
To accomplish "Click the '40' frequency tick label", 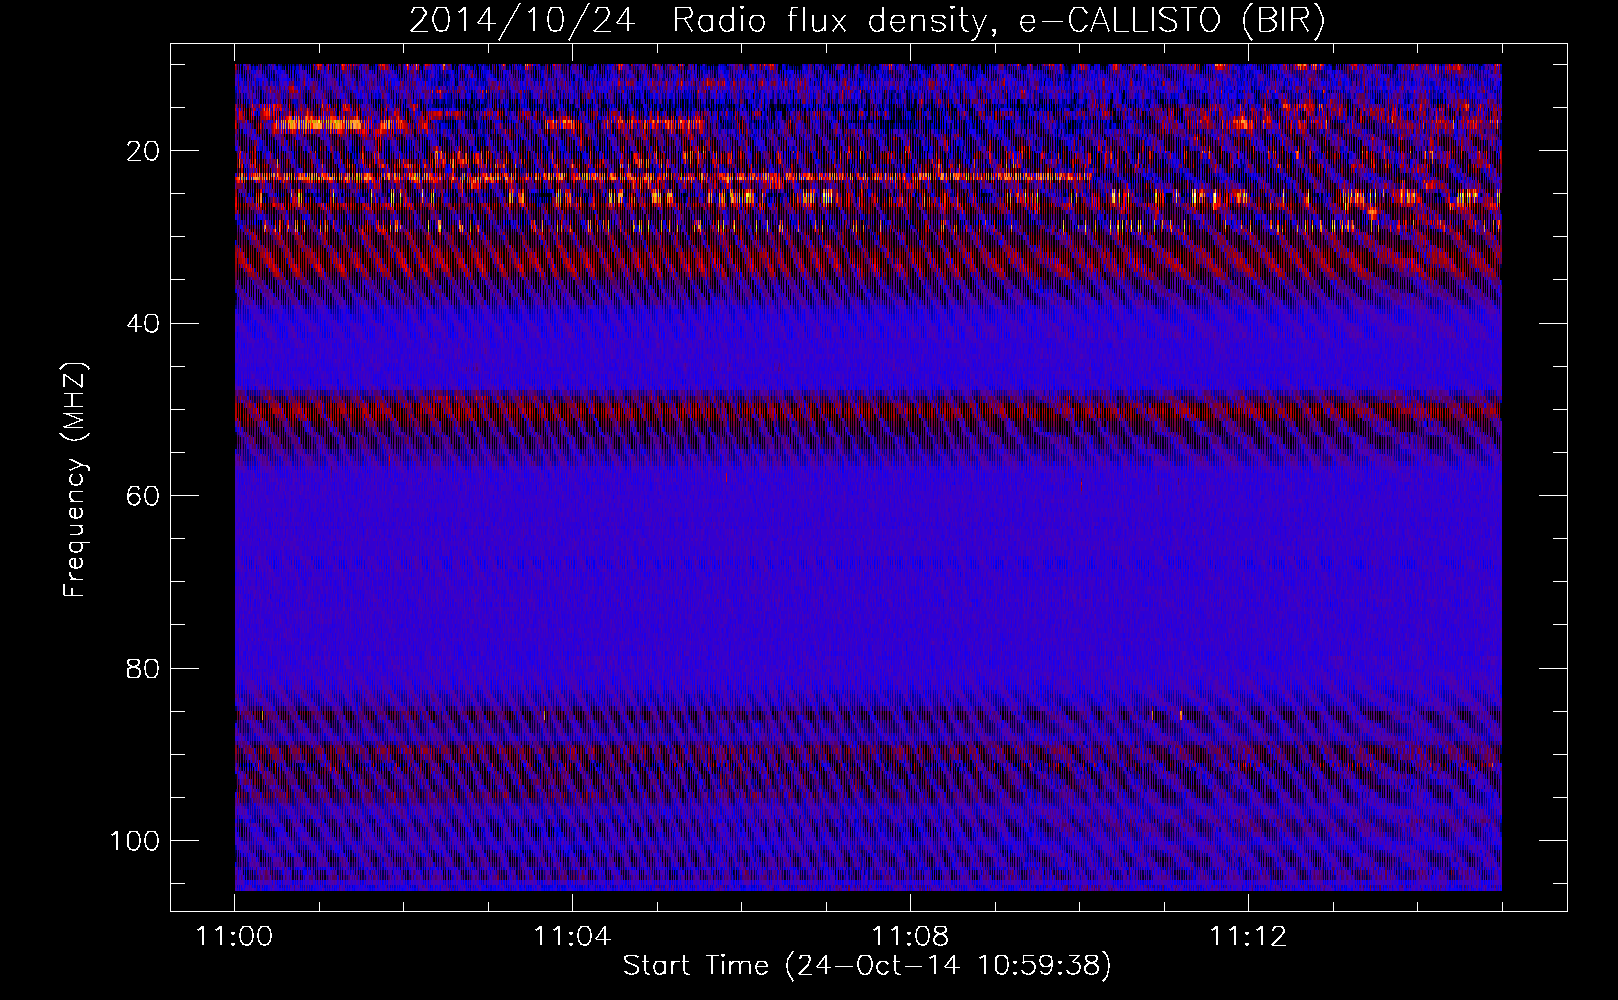I will click(144, 324).
